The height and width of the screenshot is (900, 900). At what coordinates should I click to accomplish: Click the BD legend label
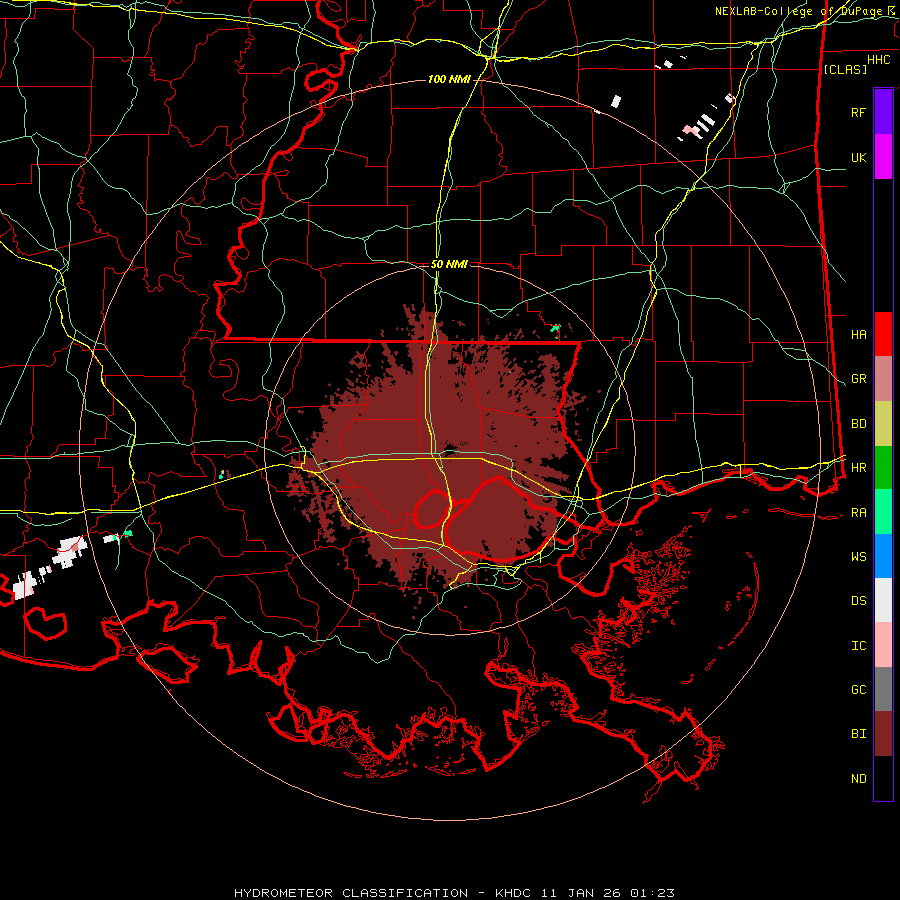[858, 424]
